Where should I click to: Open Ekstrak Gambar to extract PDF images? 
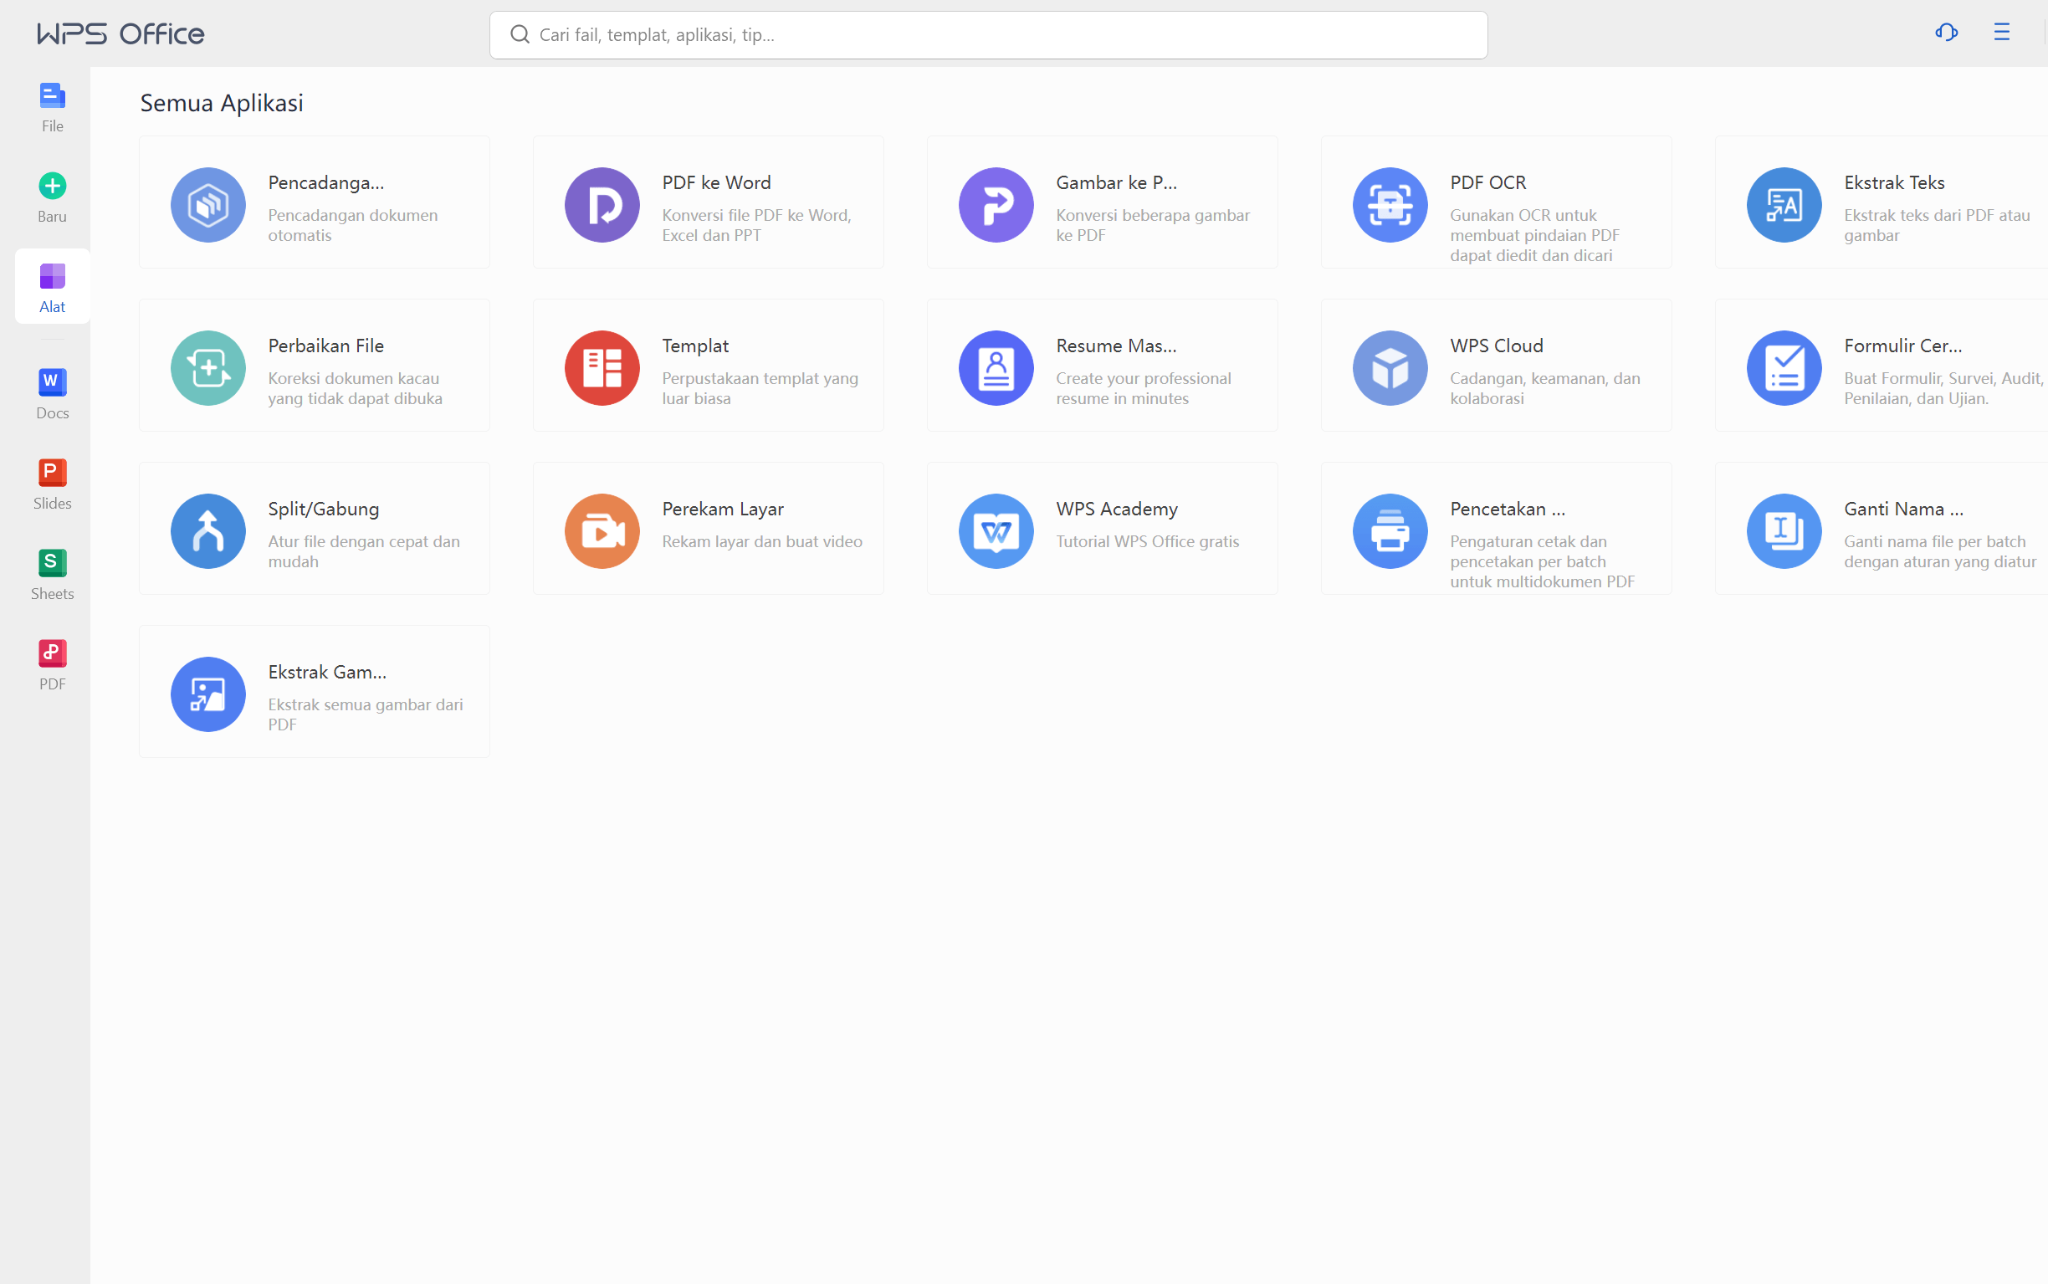313,691
